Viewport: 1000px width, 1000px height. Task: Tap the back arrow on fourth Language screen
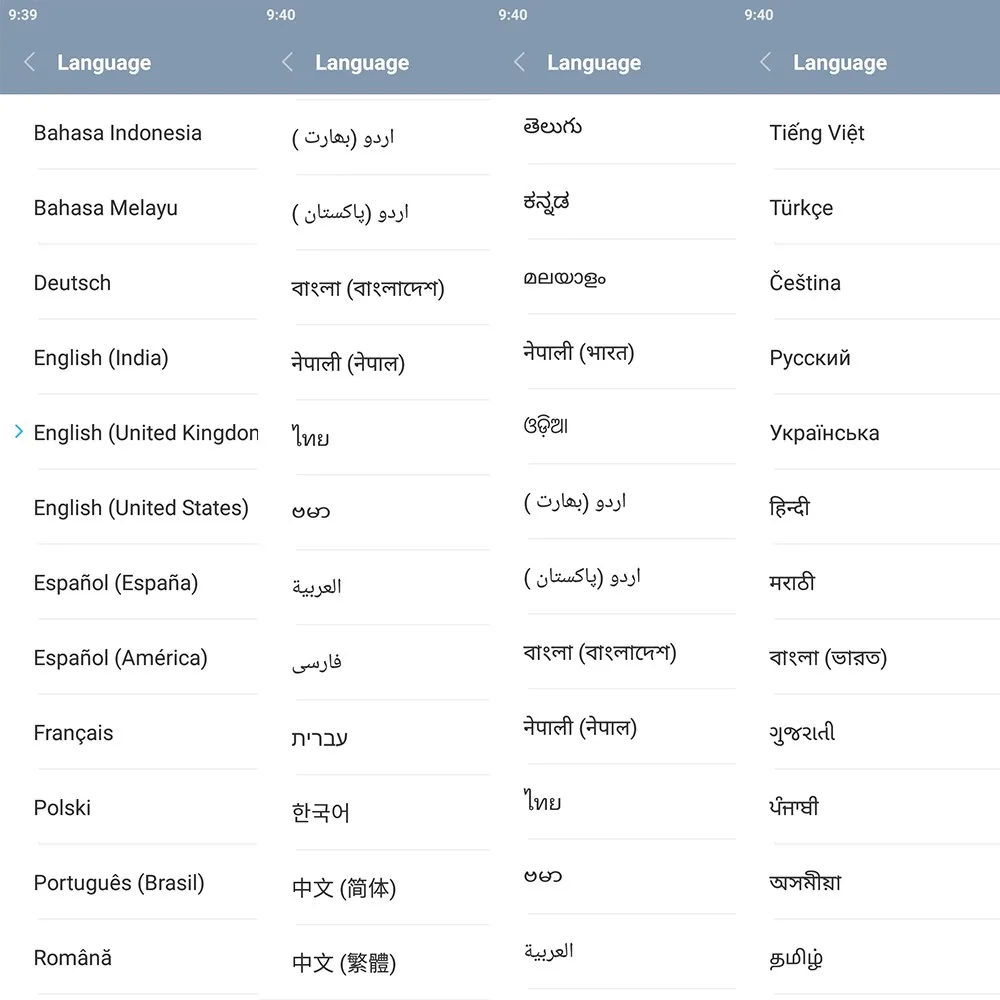tap(764, 62)
